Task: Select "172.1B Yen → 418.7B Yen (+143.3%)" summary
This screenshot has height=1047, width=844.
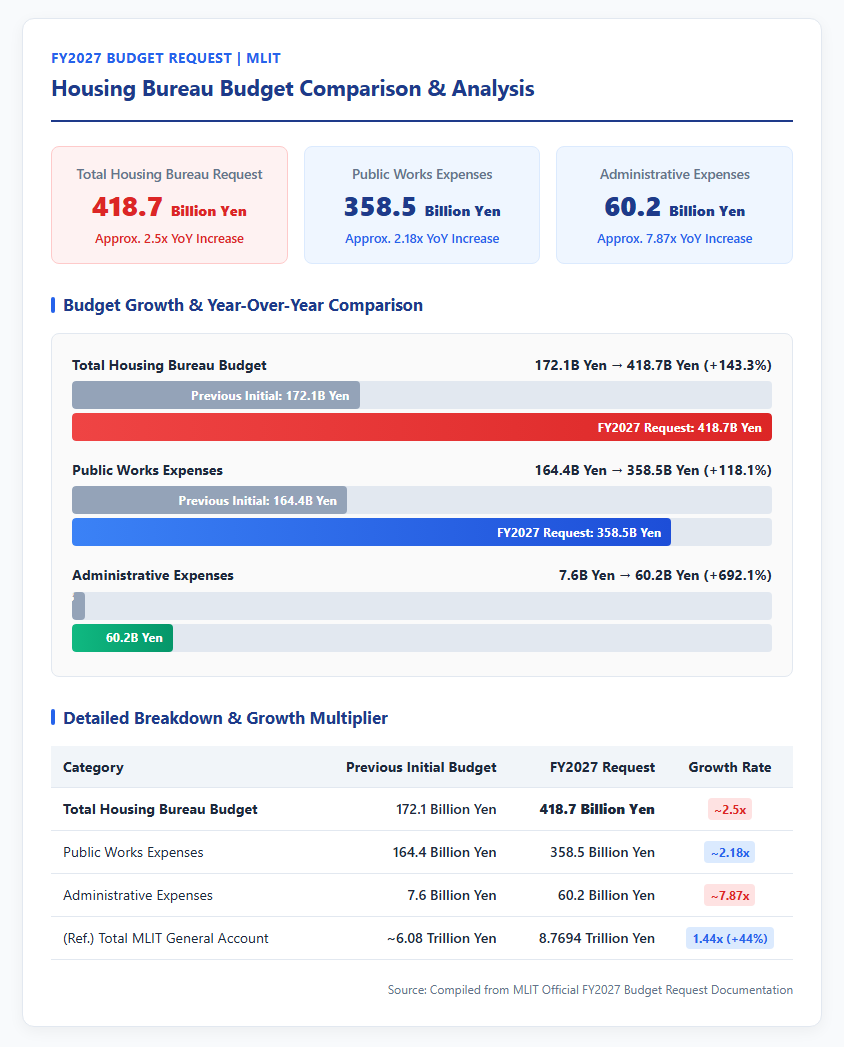Action: (x=653, y=365)
